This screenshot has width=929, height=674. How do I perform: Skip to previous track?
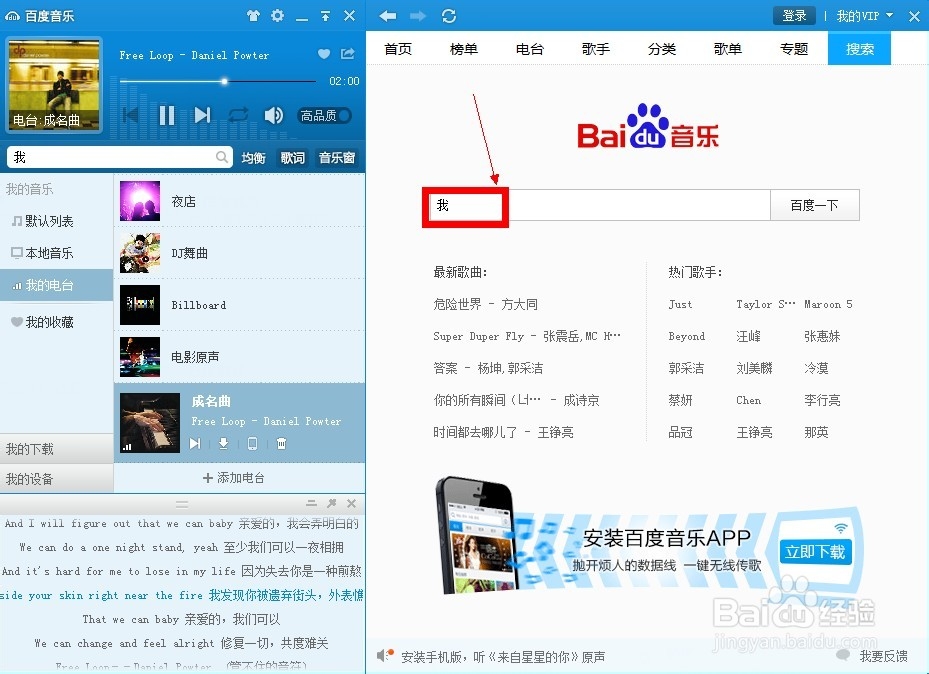132,114
